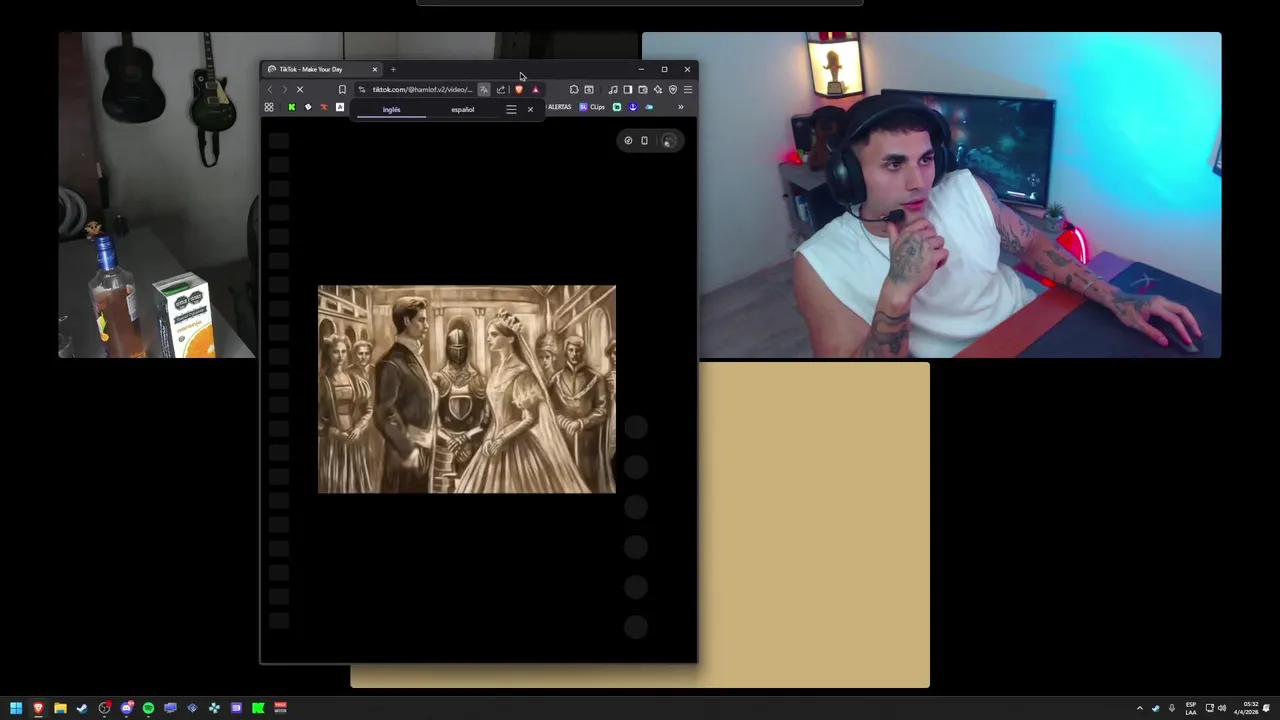Click the tiktok.com address bar URL
The image size is (1280, 720).
coord(422,89)
